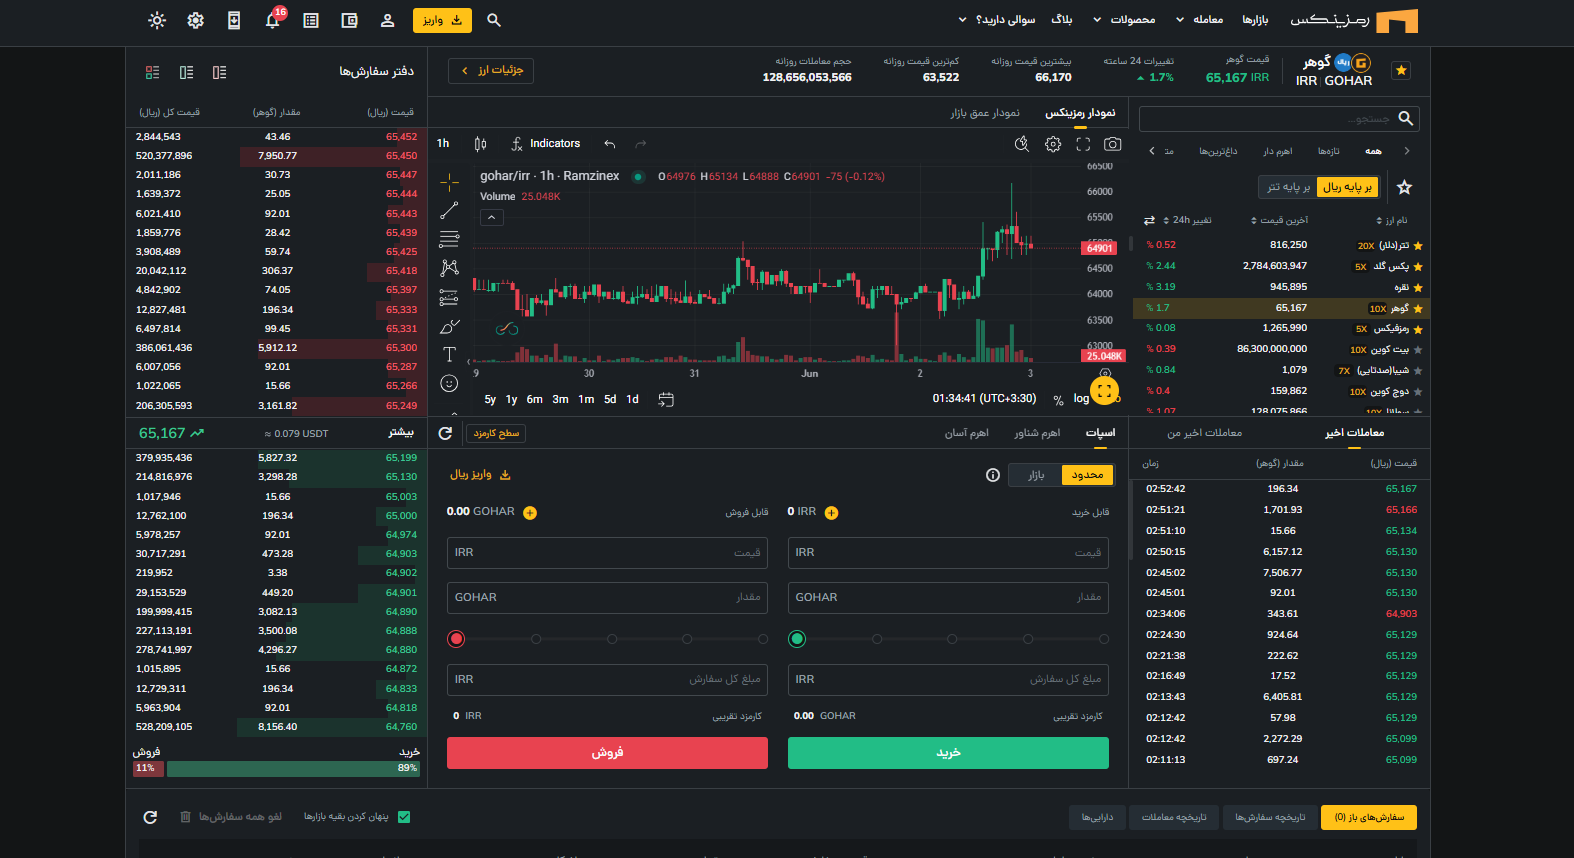Open سوالی دارید؟ dropdown menu
1574x858 pixels.
pos(996,20)
